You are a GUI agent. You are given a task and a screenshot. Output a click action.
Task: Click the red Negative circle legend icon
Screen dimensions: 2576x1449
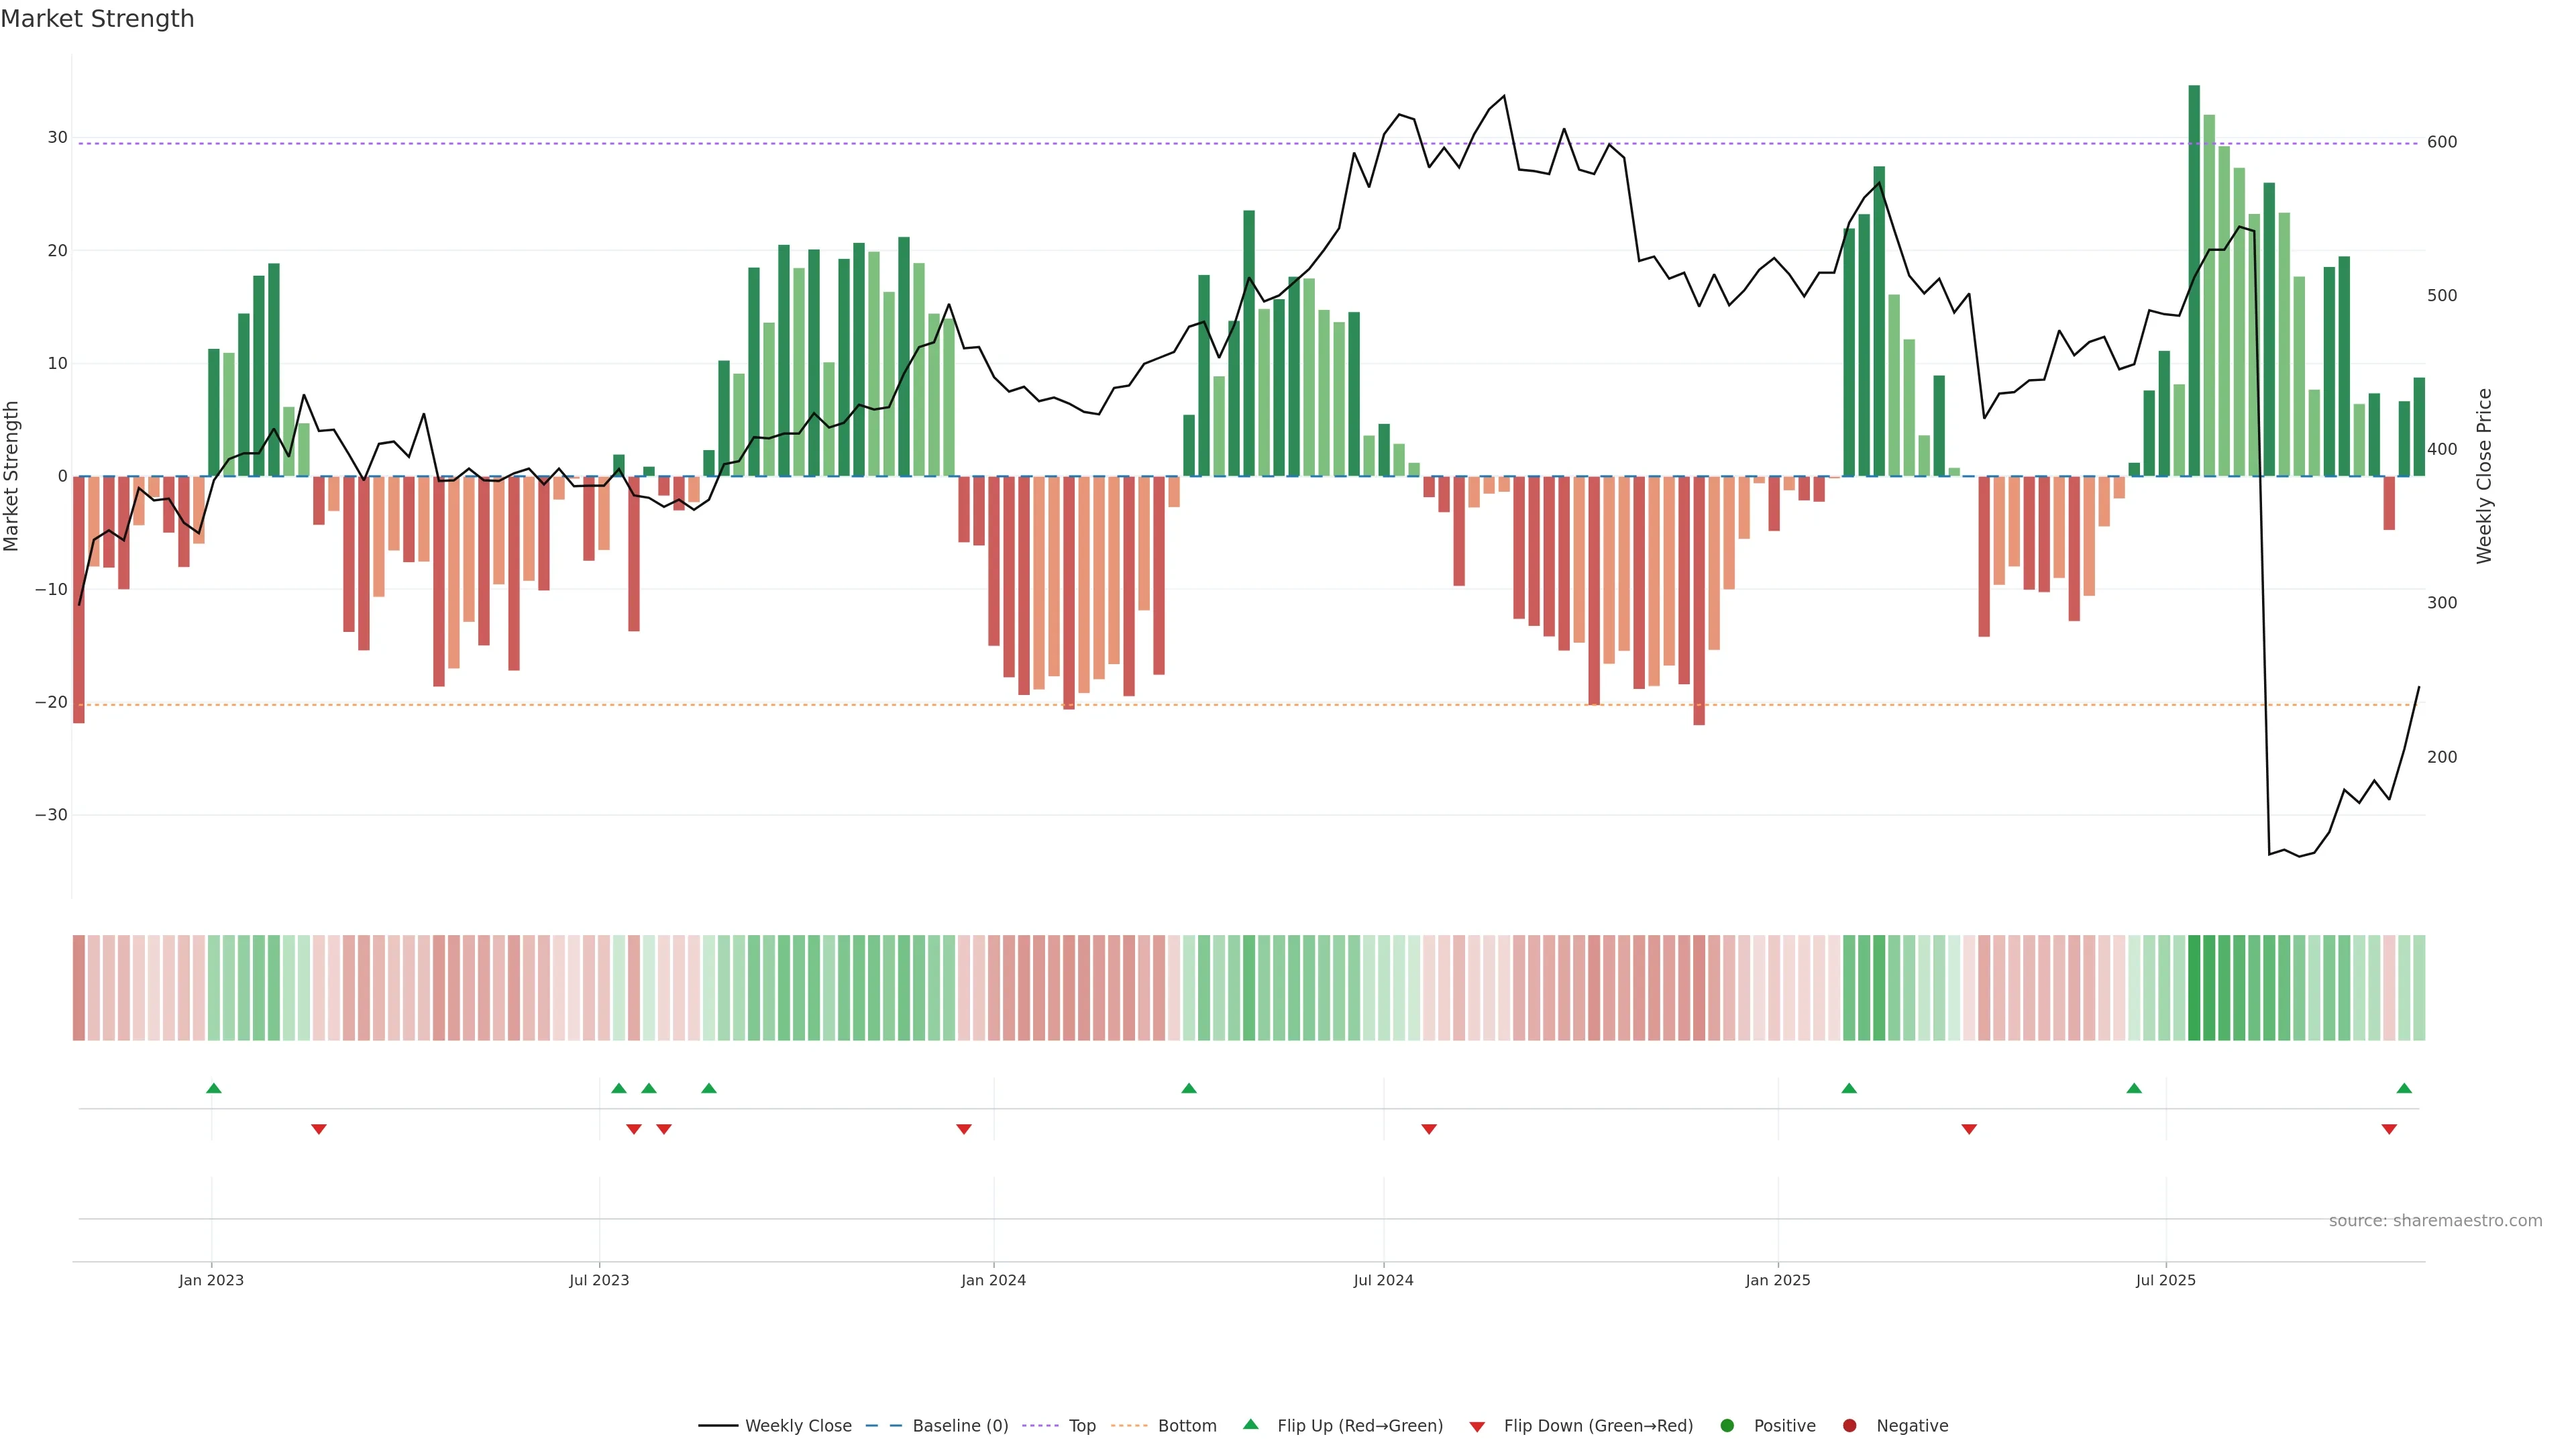coord(1849,1425)
